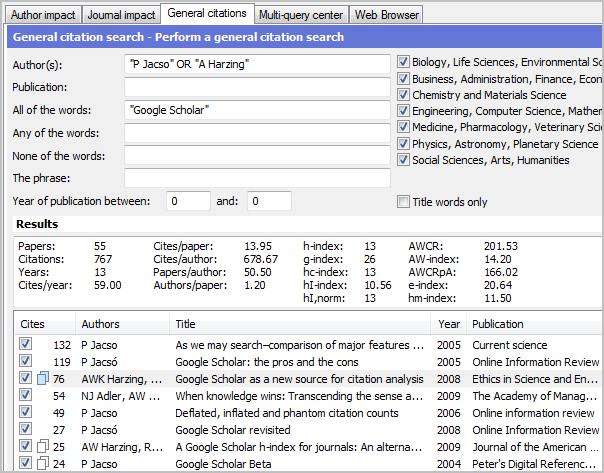Click the 'AW Harzing, R…' authors cell
This screenshot has width=604, height=473.
coord(122,447)
